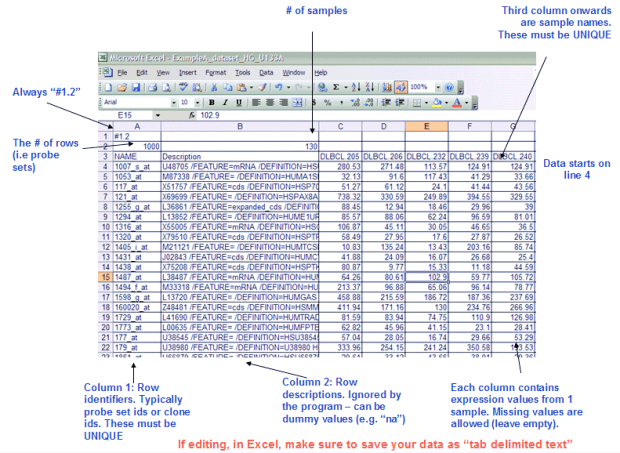Toggle Italic formatting
Image resolution: width=620 pixels, height=453 pixels.
pyautogui.click(x=226, y=102)
